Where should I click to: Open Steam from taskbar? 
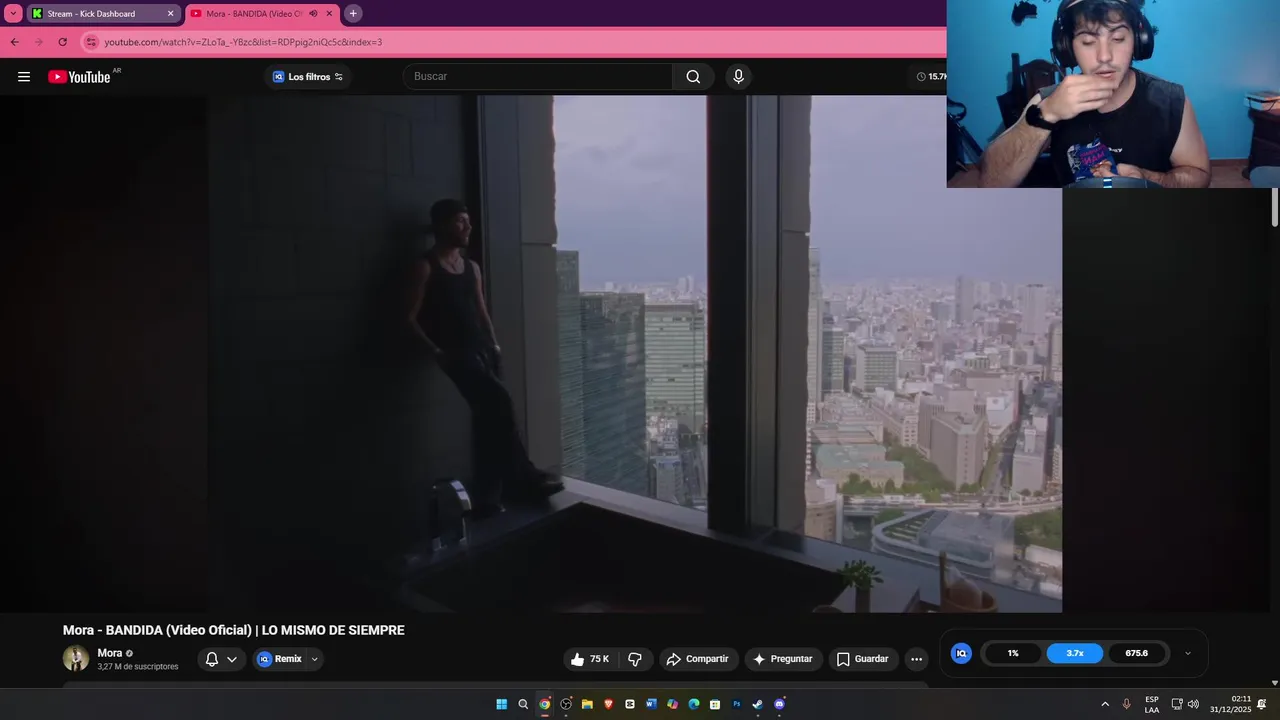(758, 704)
